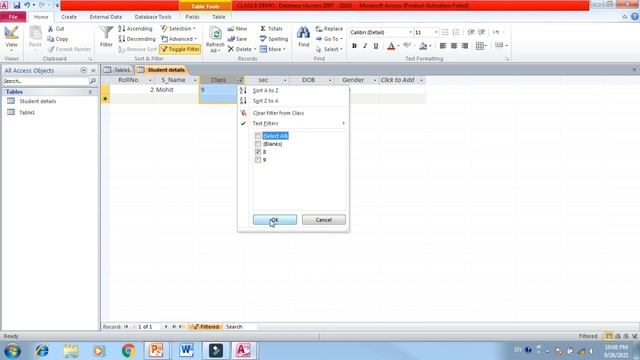Viewport: 640px width, 360px height.
Task: Click Cancel in the filter popup
Action: pos(324,220)
